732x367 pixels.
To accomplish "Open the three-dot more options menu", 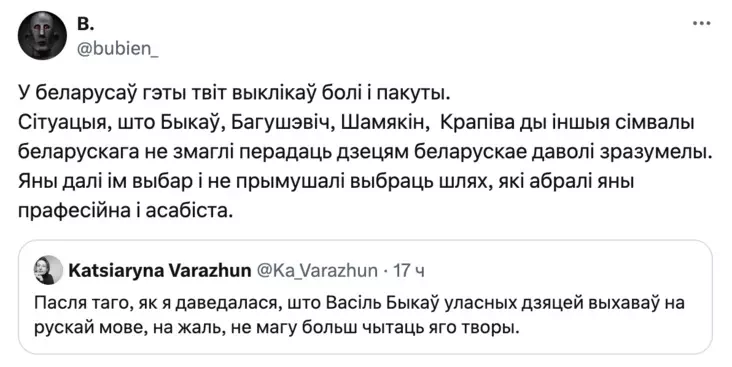I will pos(702,23).
